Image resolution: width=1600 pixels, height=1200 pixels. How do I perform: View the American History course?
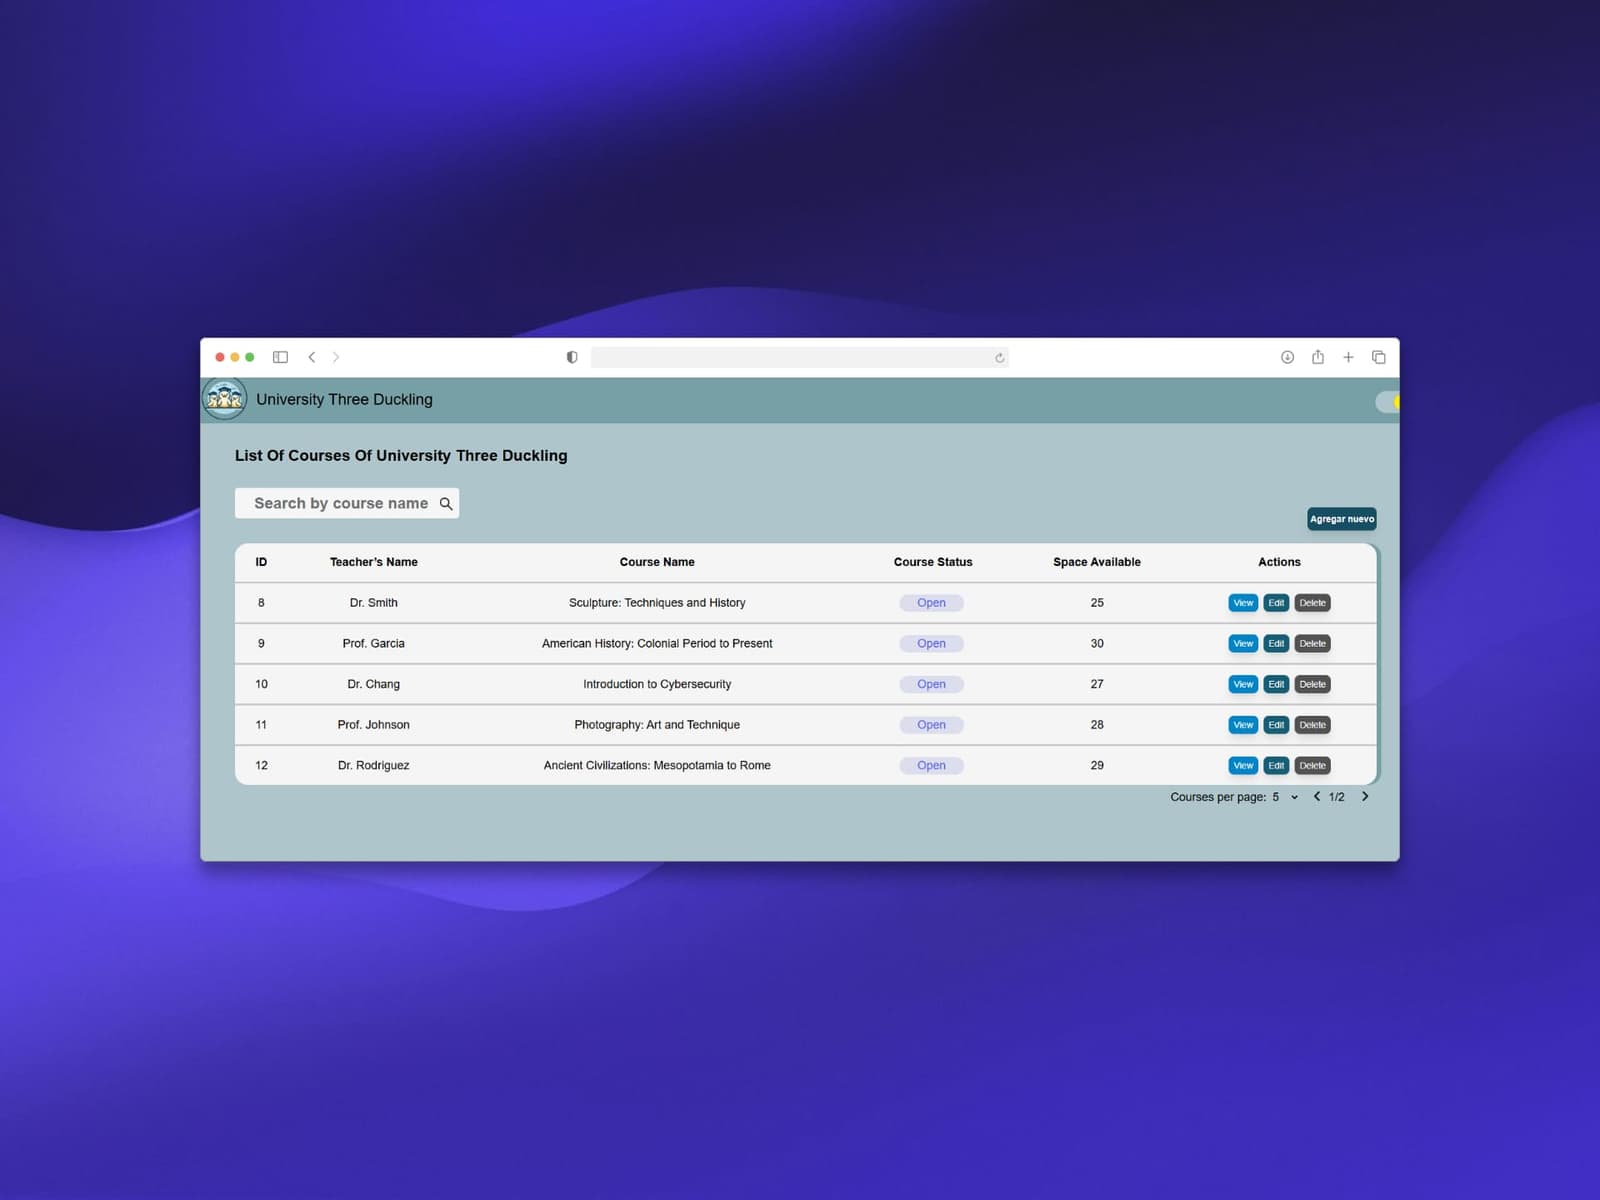[1243, 644]
